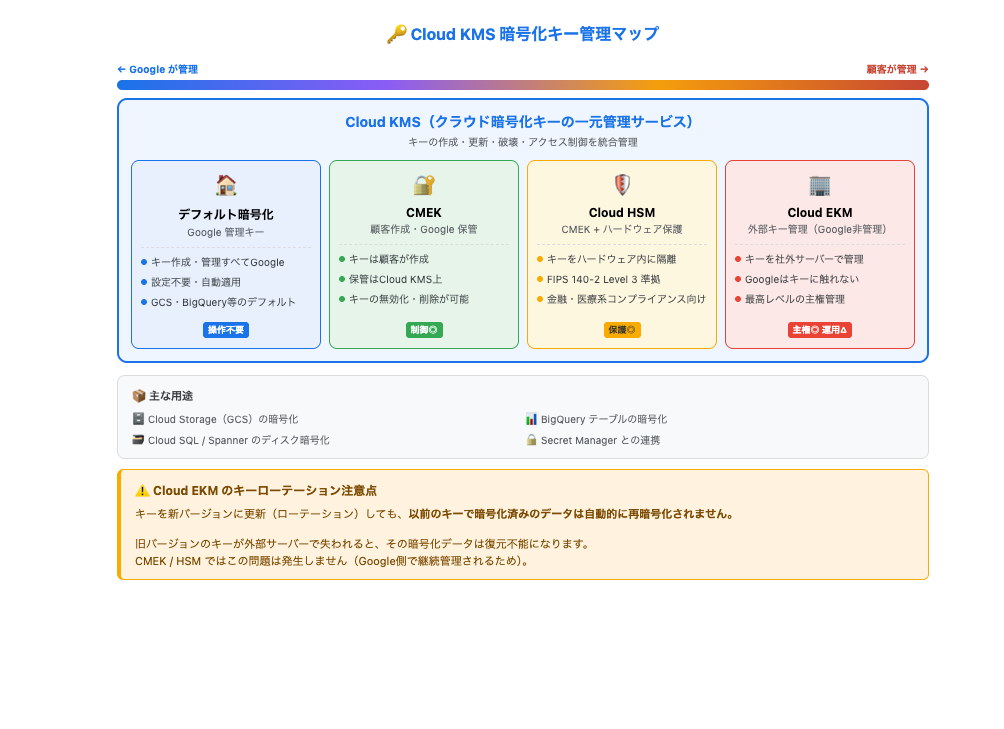Click the 旧バージョンのキーが外部サーバーで失われると sentence

[362, 544]
